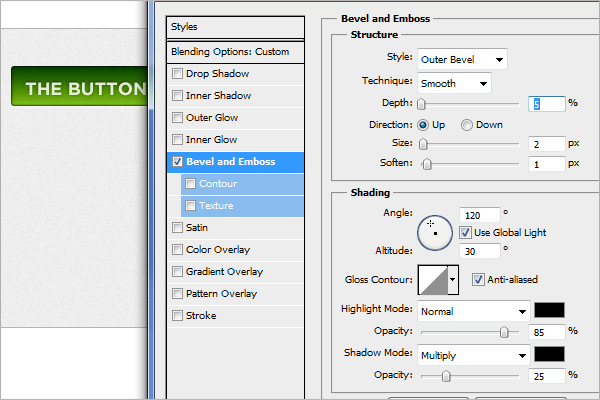
Task: Click the Angle value field
Action: [479, 215]
